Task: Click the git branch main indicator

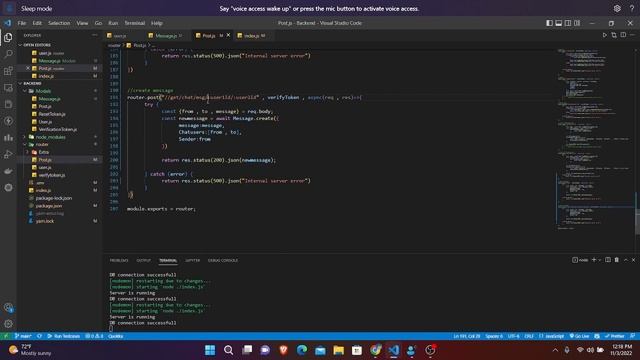Action: tap(23, 336)
